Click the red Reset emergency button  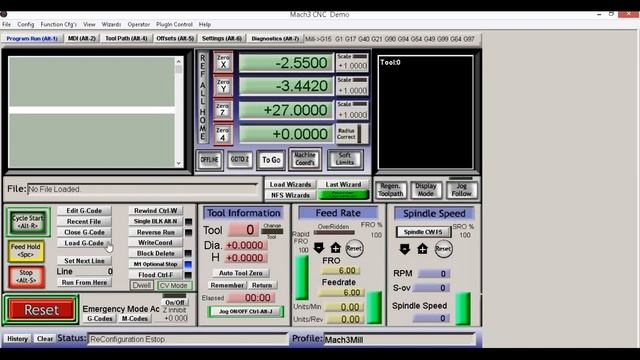pyautogui.click(x=41, y=310)
